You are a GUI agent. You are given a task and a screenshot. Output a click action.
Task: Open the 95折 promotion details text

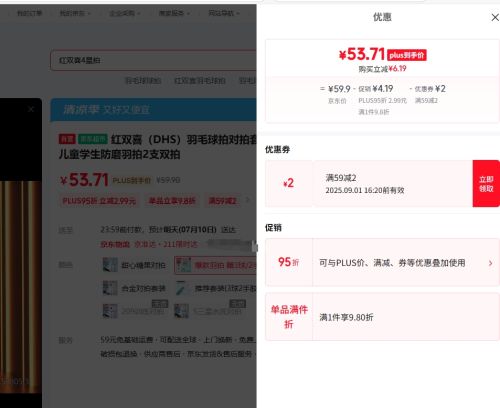(x=392, y=263)
